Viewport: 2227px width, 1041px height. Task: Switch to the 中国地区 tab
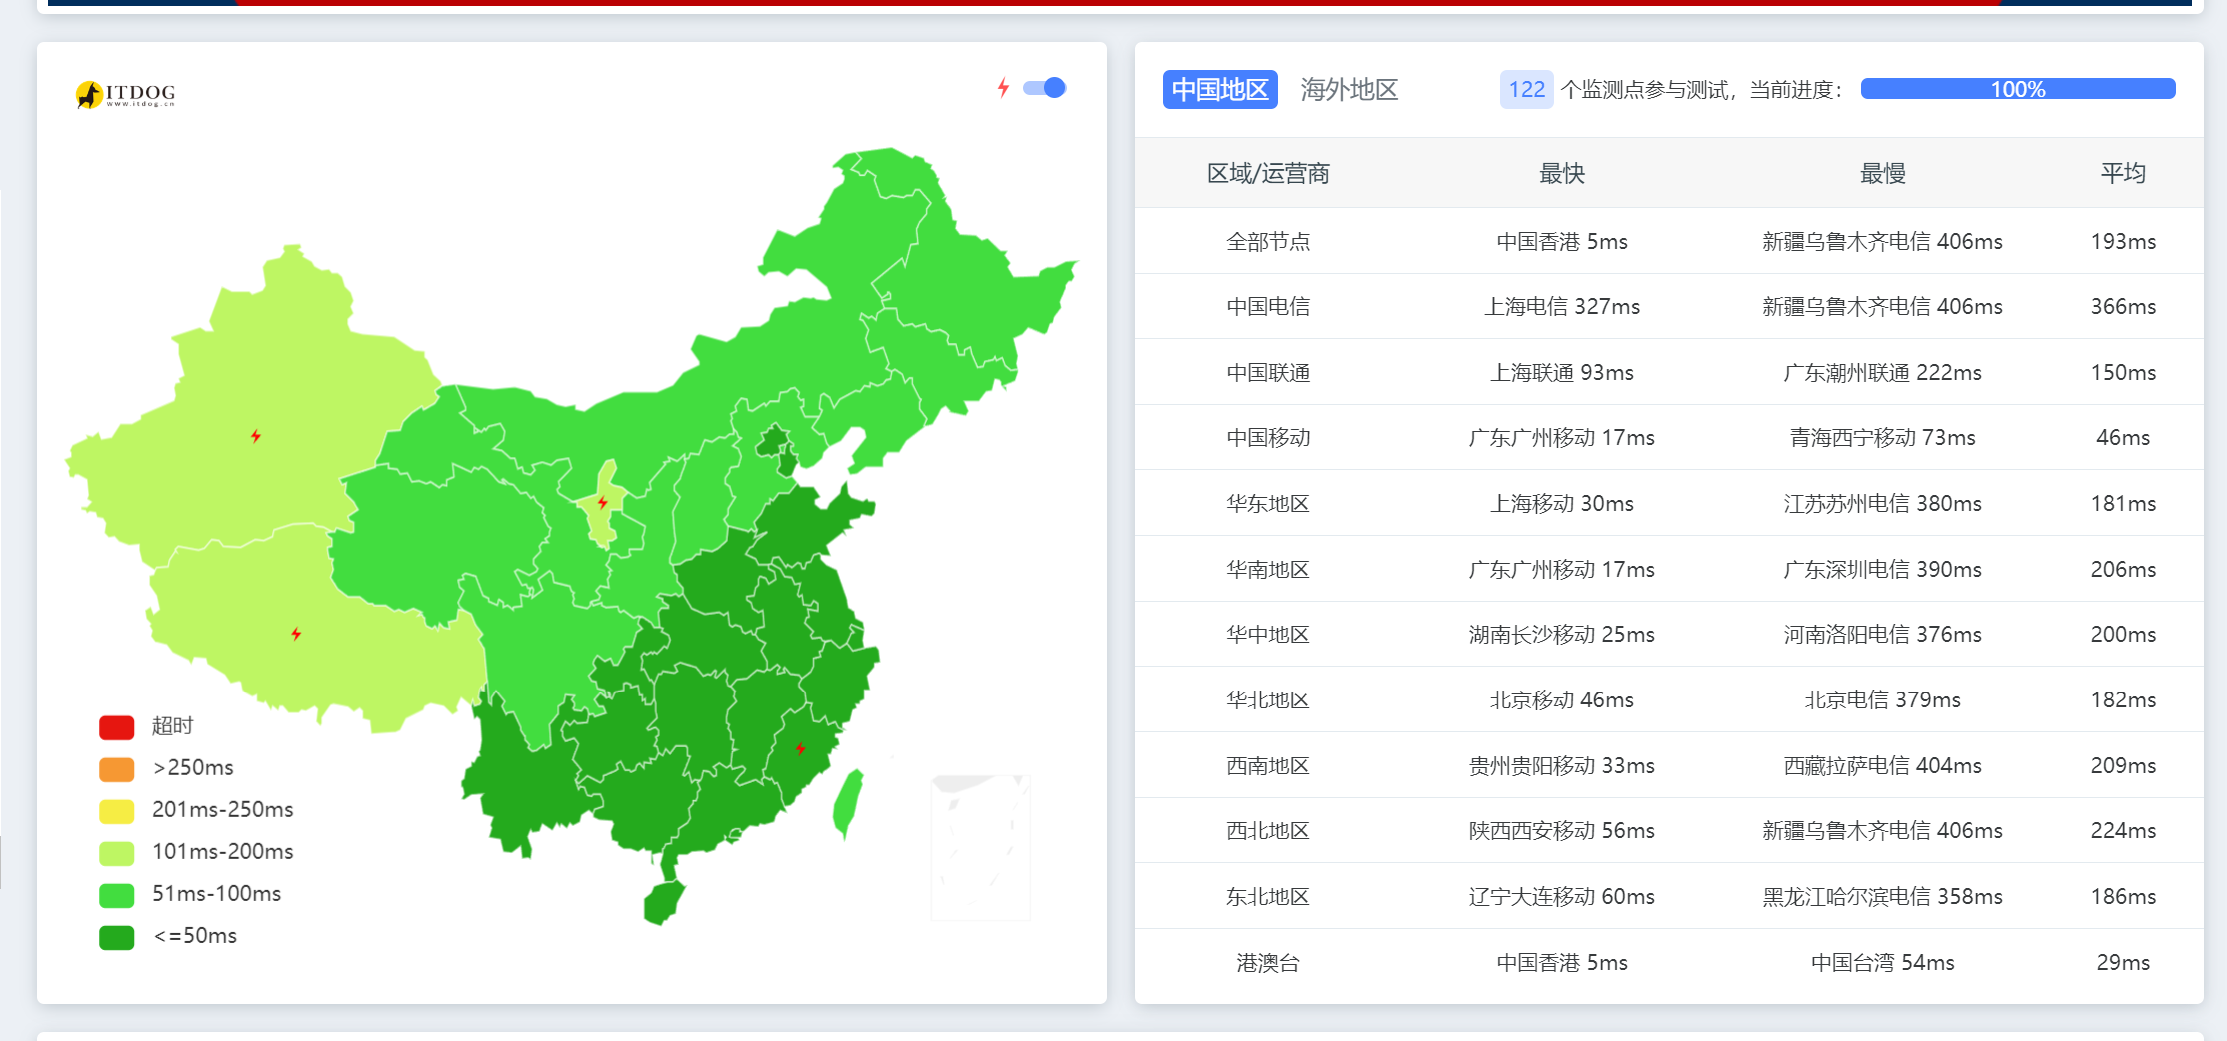1219,90
